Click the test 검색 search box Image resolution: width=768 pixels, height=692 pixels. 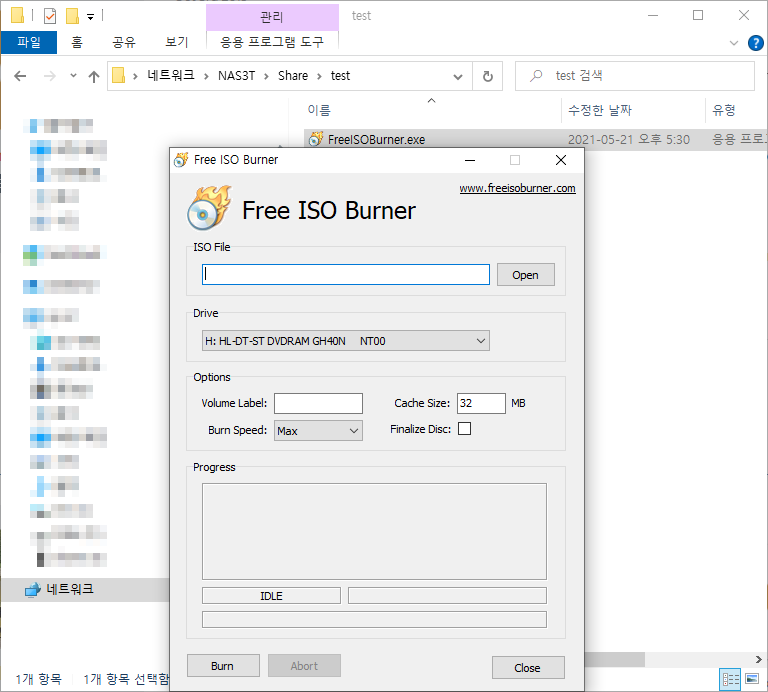point(635,76)
